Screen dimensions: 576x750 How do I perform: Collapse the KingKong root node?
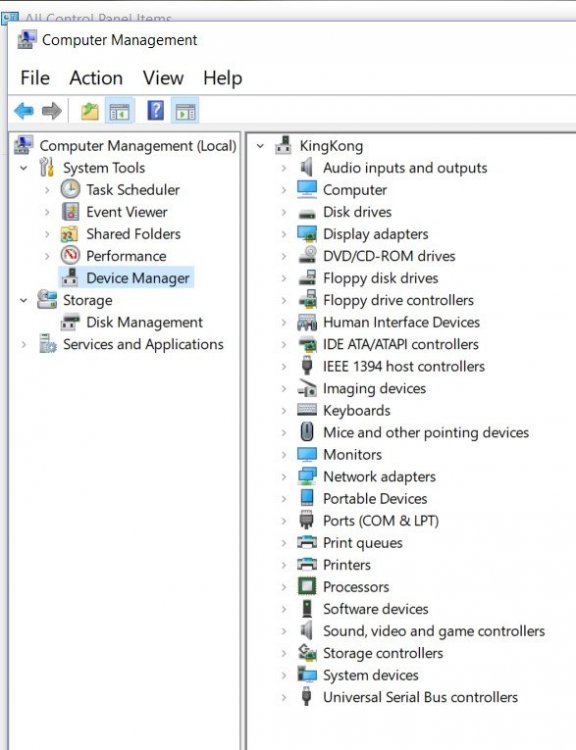pyautogui.click(x=260, y=146)
